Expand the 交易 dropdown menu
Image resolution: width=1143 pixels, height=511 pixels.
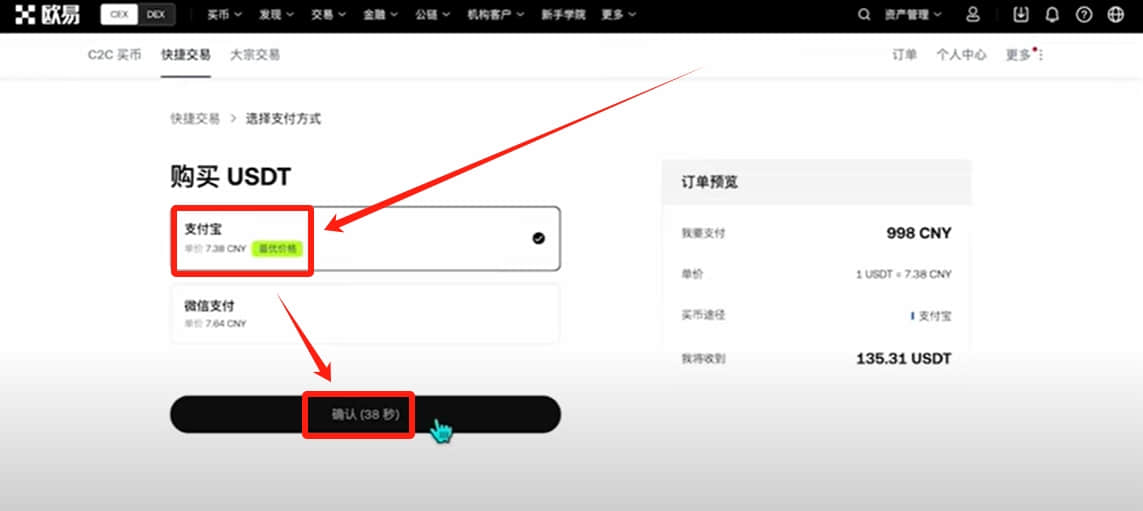click(x=329, y=15)
